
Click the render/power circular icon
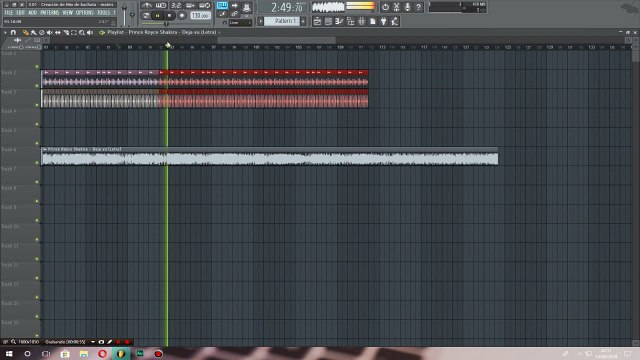[x=385, y=7]
